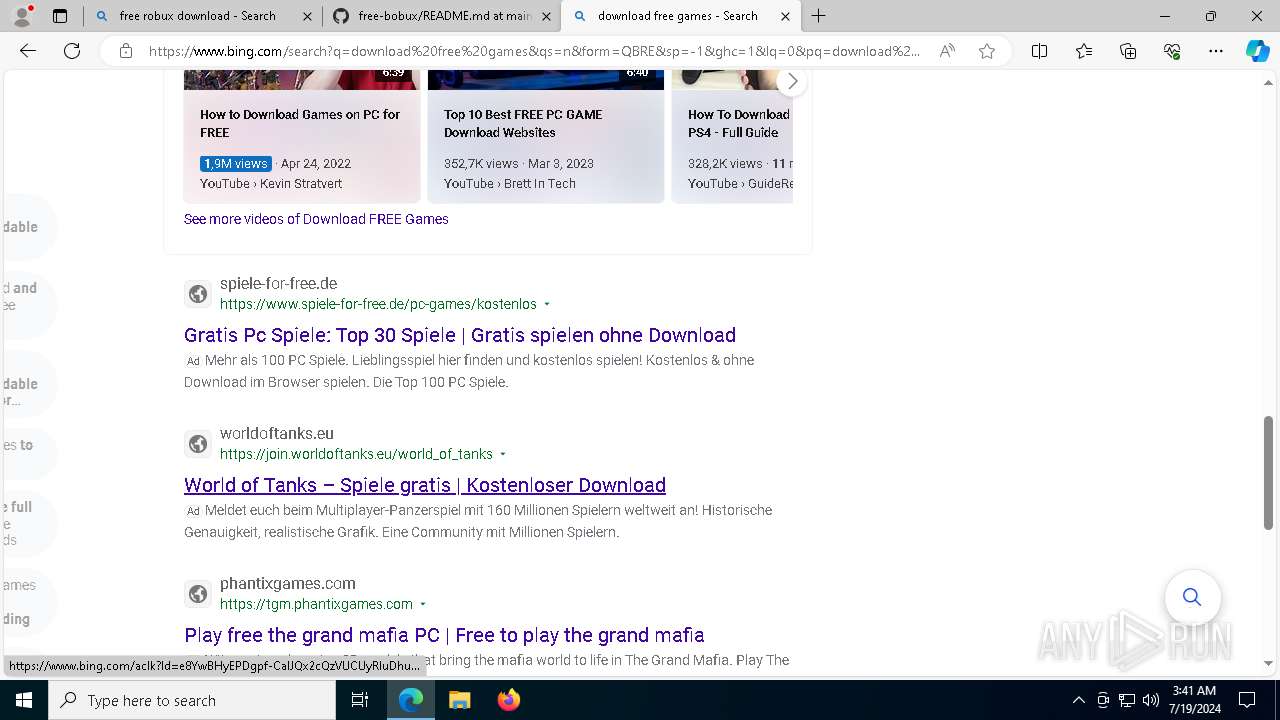Click spiele-for-free.de globe favicon
The image size is (1280, 720).
198,294
